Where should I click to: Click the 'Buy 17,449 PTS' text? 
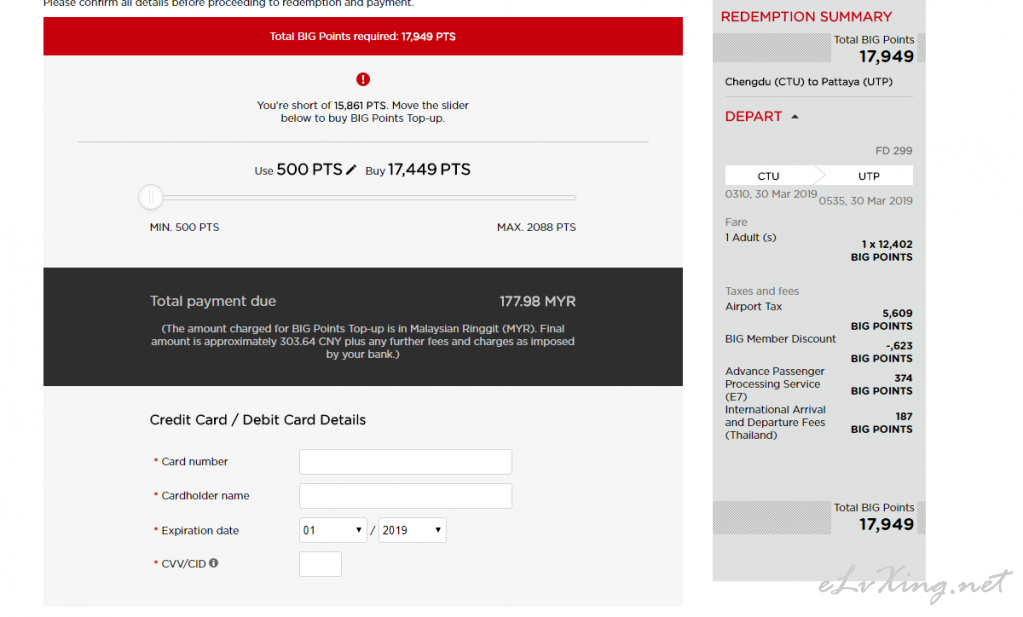click(x=418, y=170)
